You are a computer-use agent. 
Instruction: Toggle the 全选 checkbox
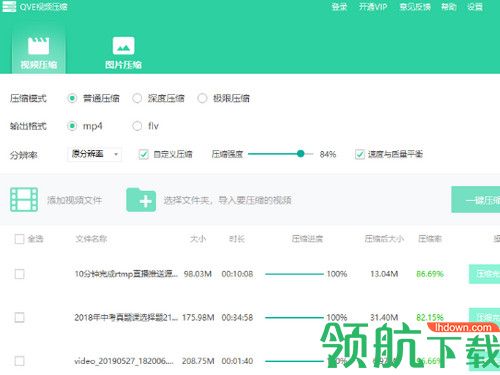click(x=20, y=239)
